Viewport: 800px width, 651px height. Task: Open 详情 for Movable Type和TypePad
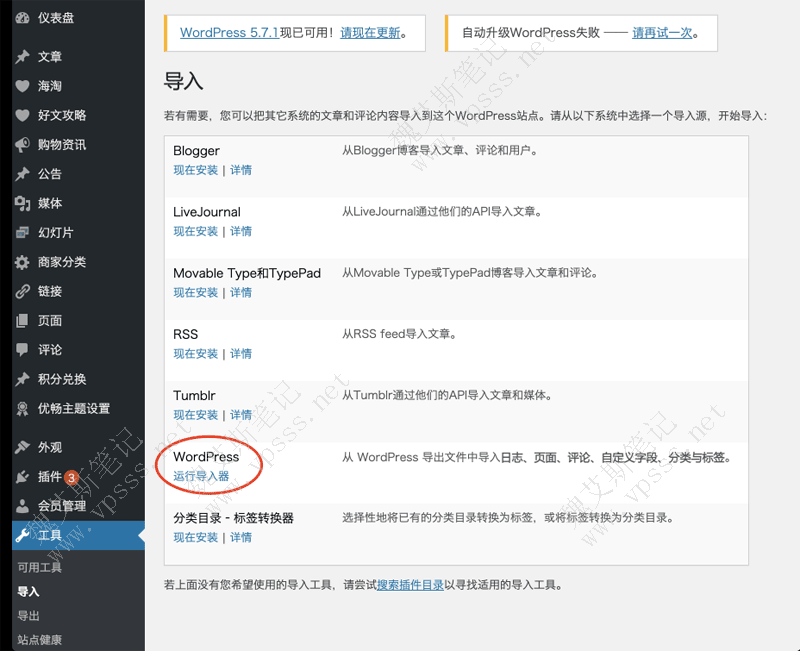coord(241,292)
